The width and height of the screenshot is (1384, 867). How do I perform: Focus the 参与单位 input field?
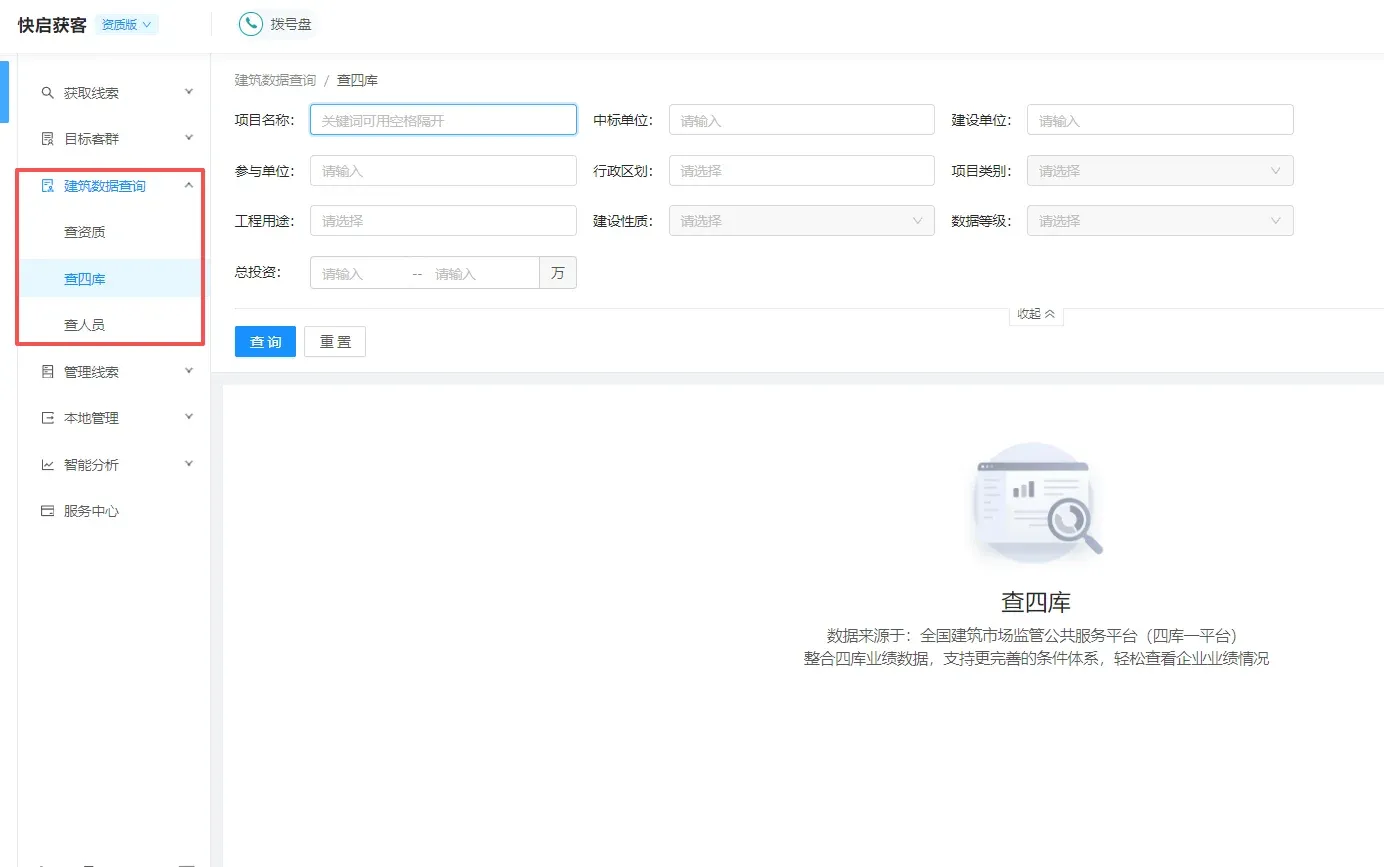443,171
